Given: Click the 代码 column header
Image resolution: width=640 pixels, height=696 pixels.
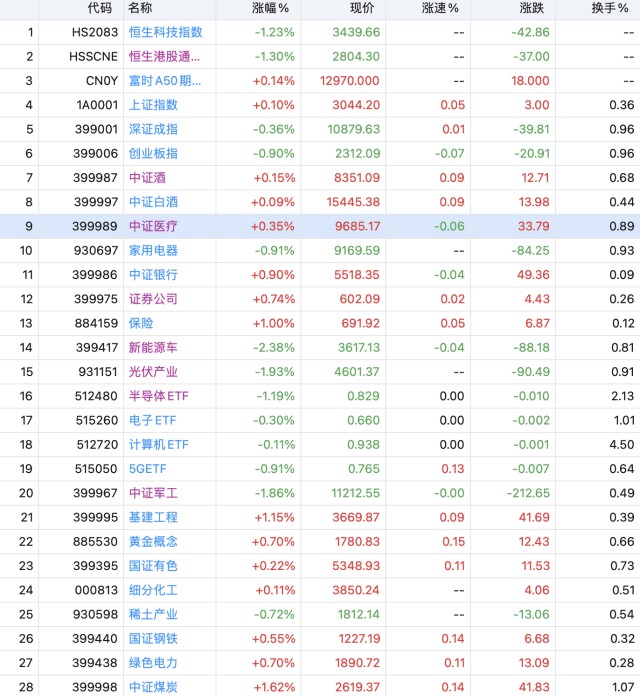Looking at the screenshot, I should [99, 8].
